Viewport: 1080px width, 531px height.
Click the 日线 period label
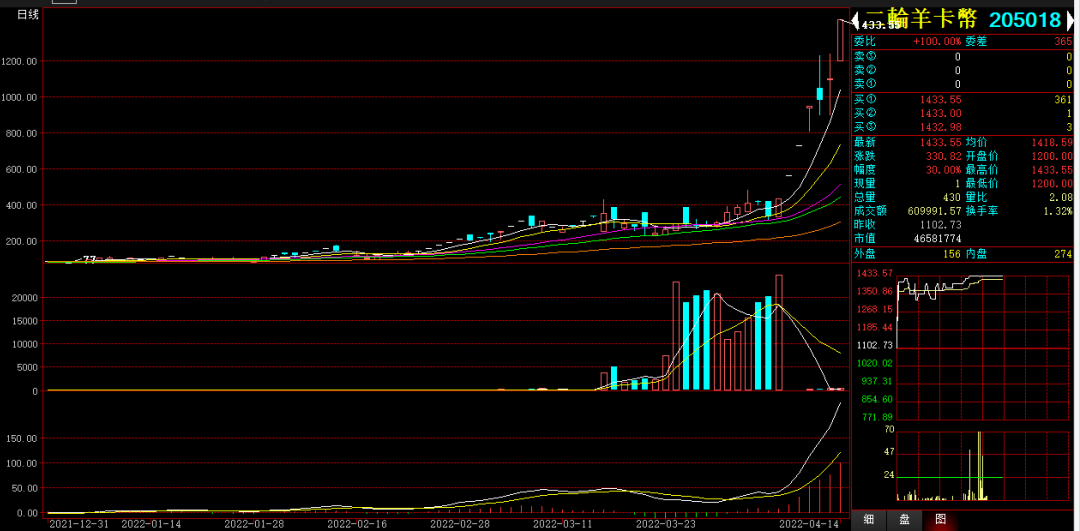click(x=27, y=14)
